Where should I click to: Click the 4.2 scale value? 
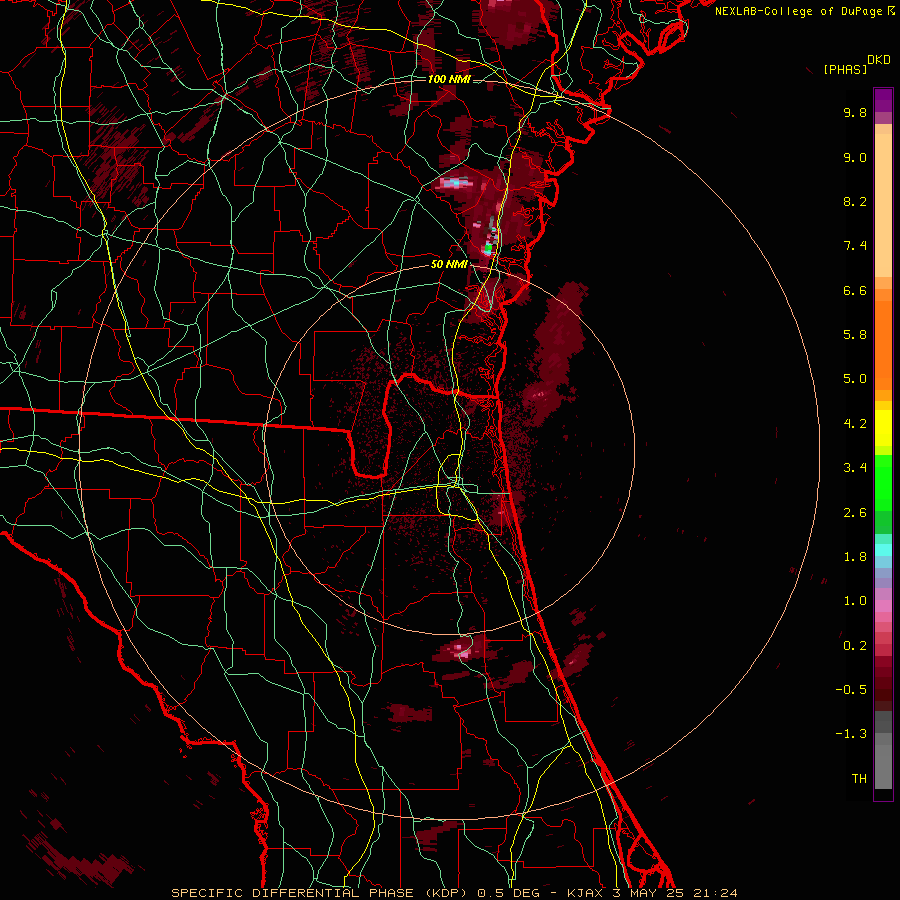855,424
